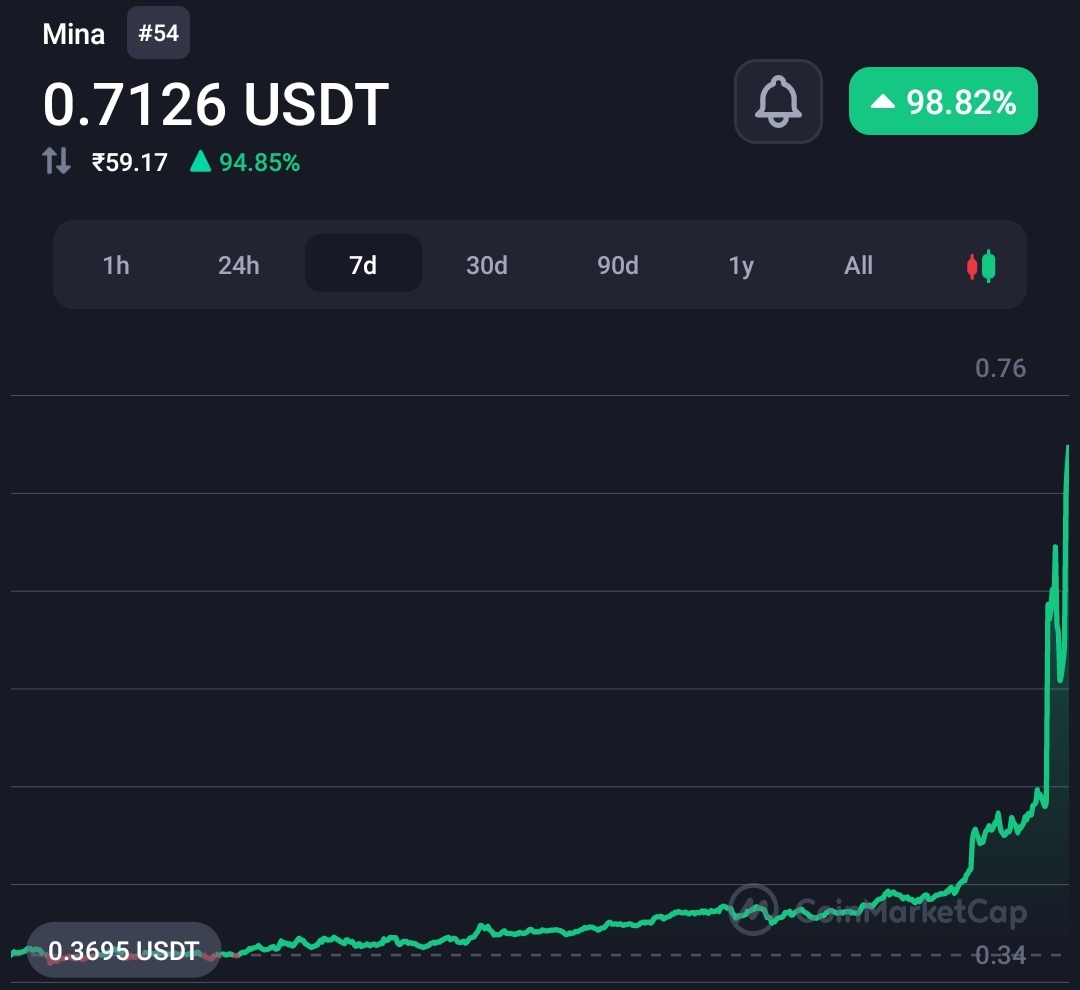Image resolution: width=1080 pixels, height=990 pixels.
Task: Tap the ₹59.17 rupee price
Action: point(129,163)
